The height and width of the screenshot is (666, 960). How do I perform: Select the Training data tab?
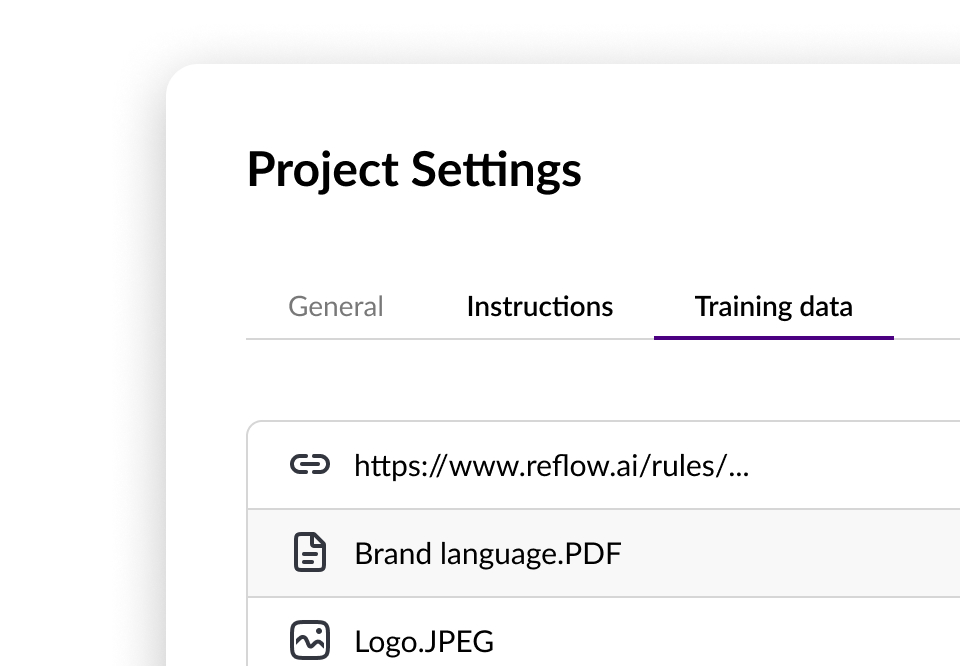(773, 306)
